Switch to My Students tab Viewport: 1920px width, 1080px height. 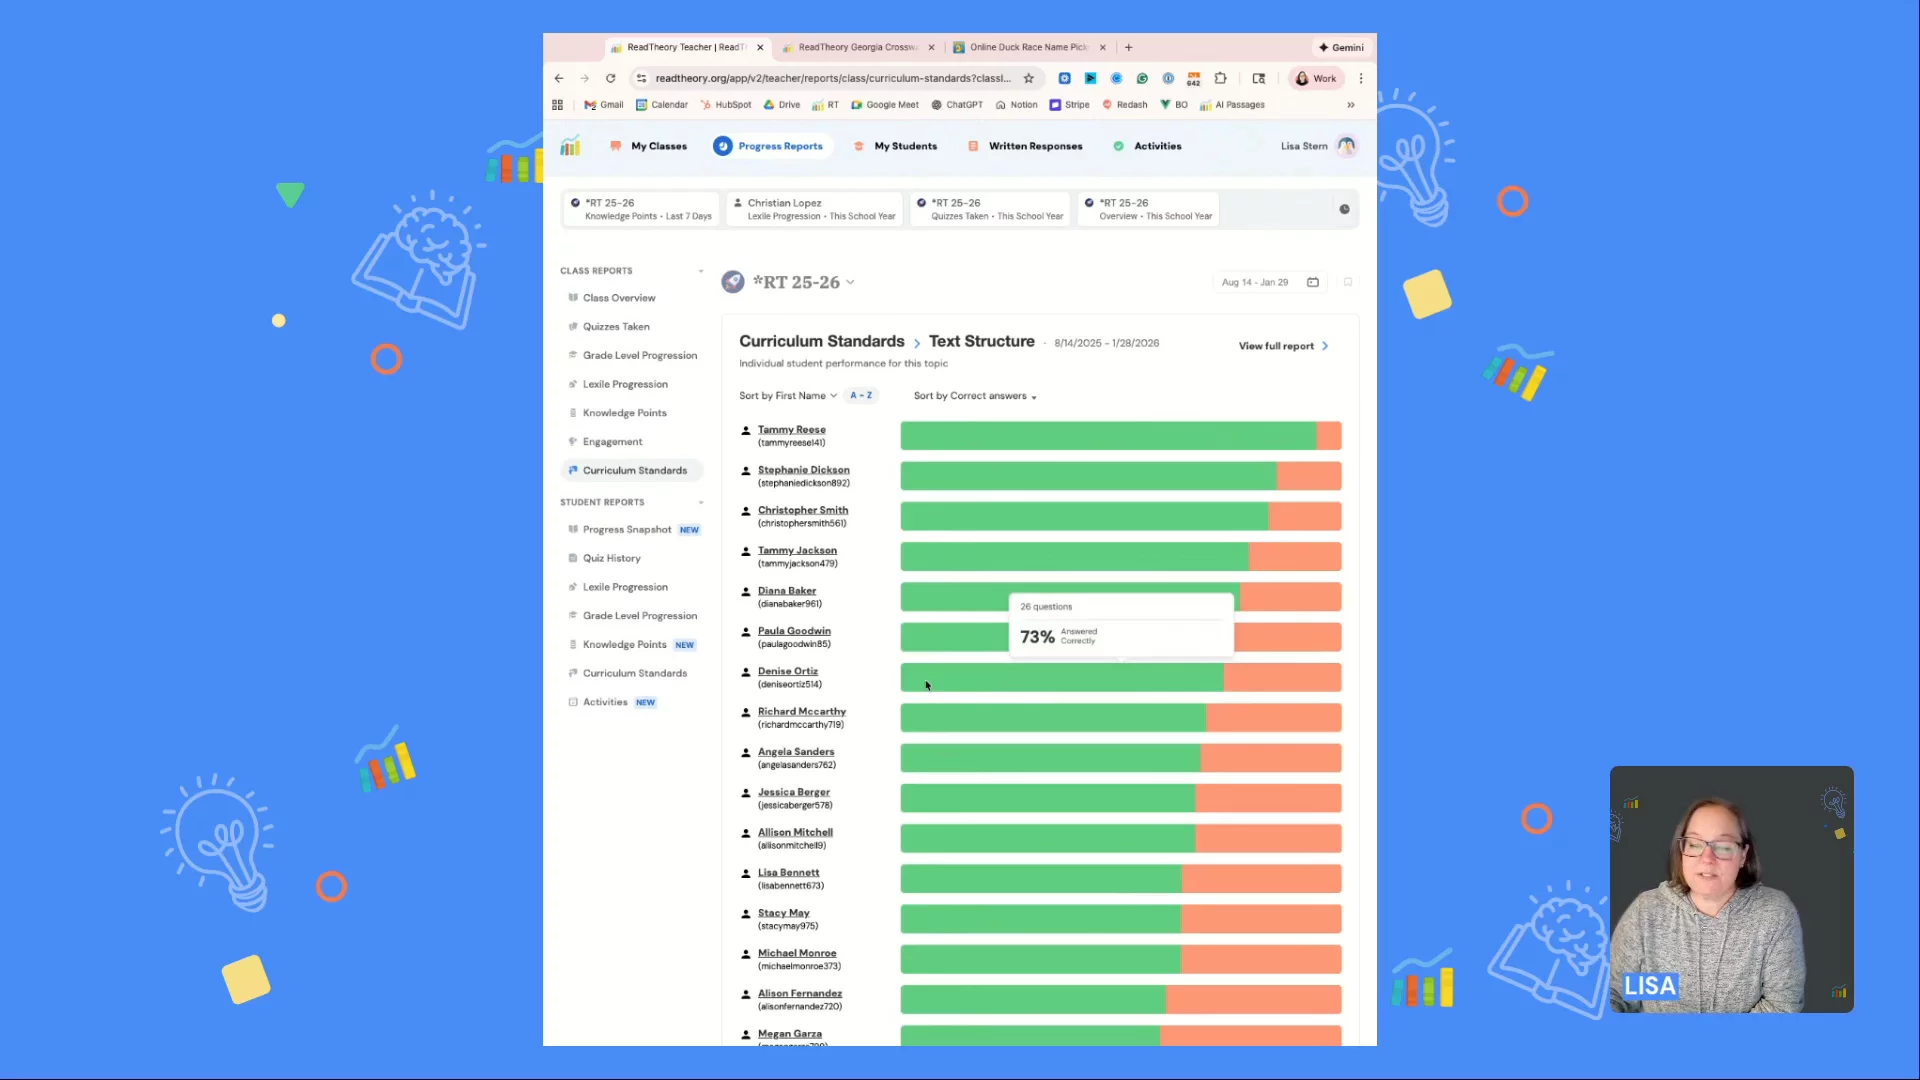[x=904, y=146]
